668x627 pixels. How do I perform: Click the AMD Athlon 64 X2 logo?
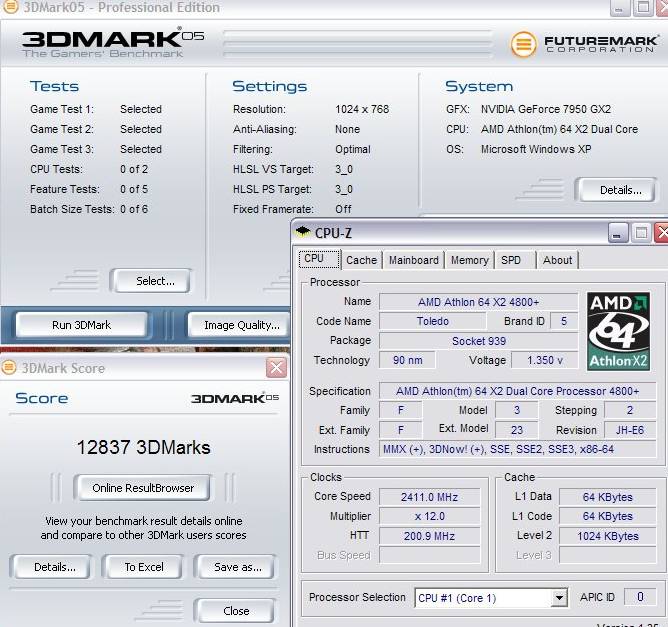pos(618,331)
